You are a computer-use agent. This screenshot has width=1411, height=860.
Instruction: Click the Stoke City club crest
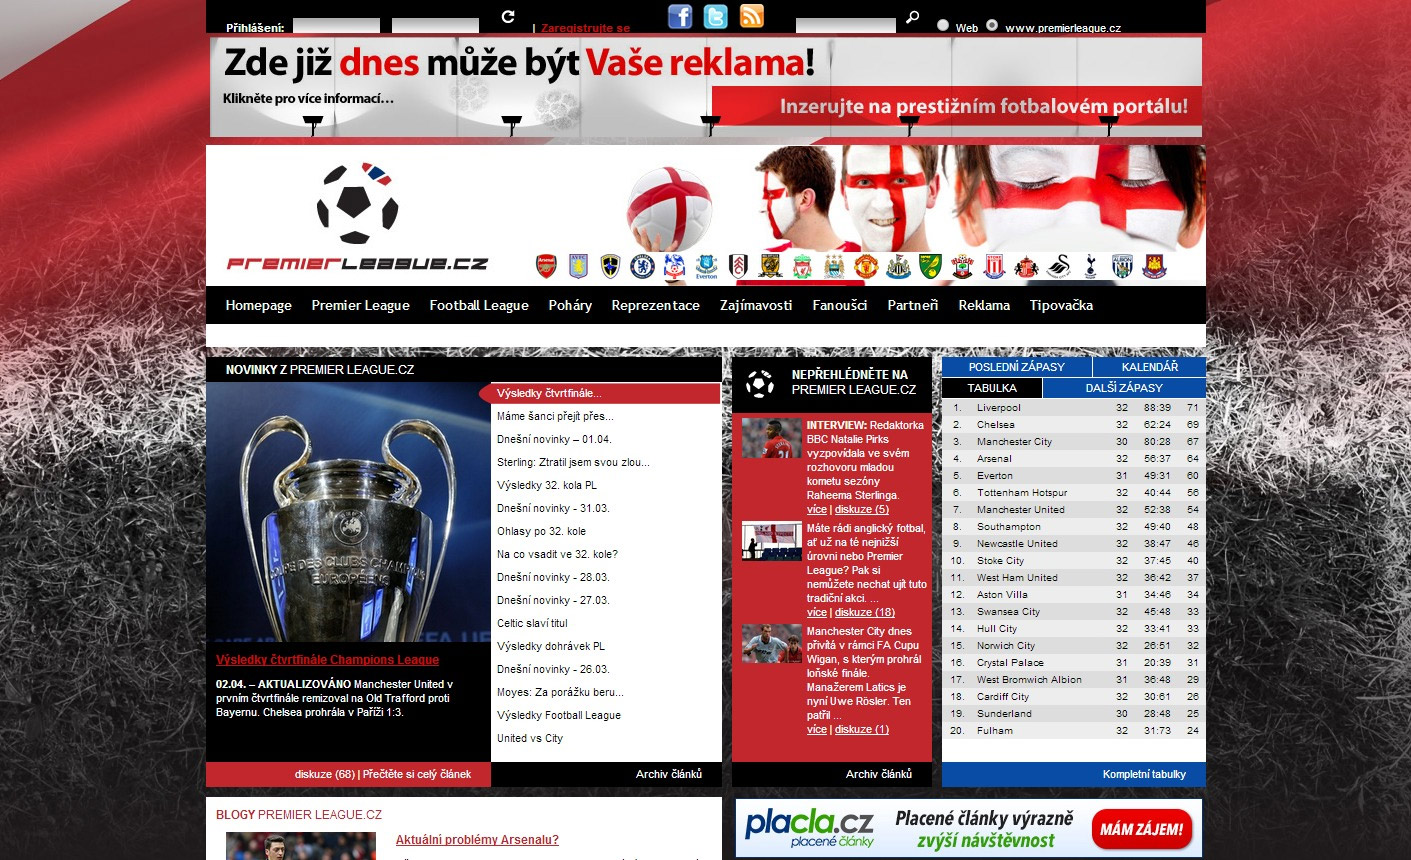(994, 266)
